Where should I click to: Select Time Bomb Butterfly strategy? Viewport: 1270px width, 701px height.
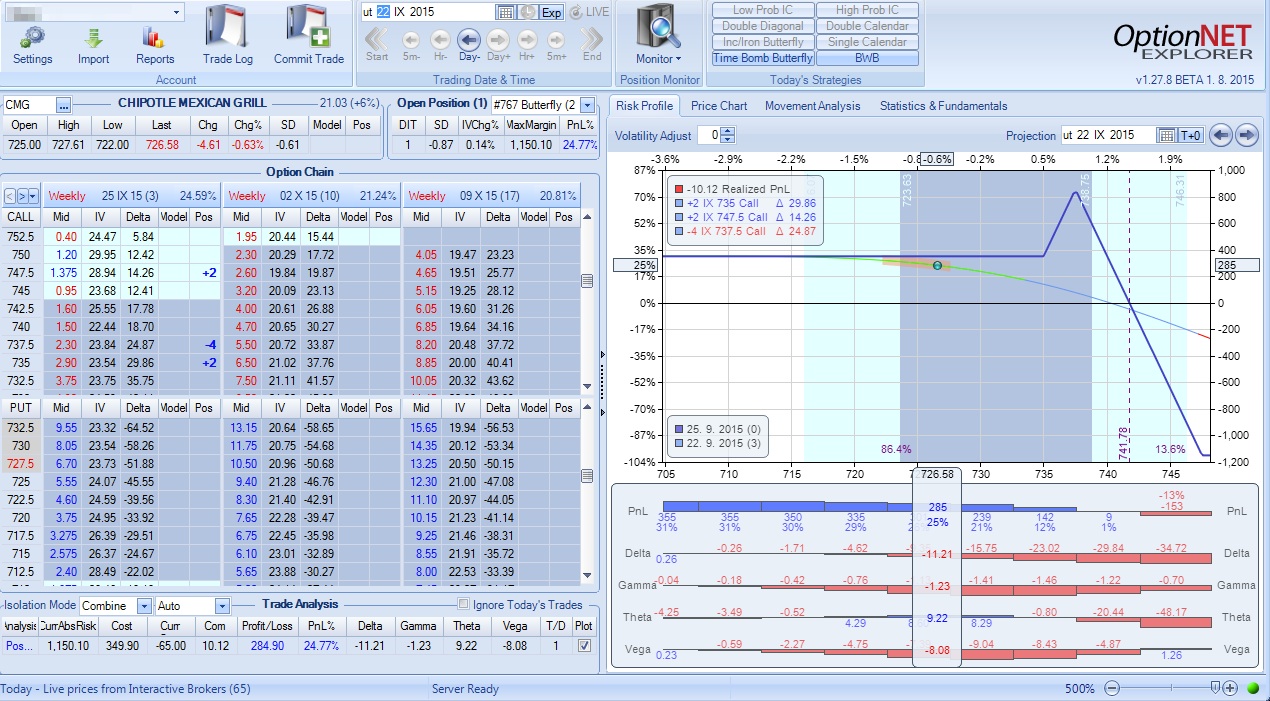click(763, 58)
